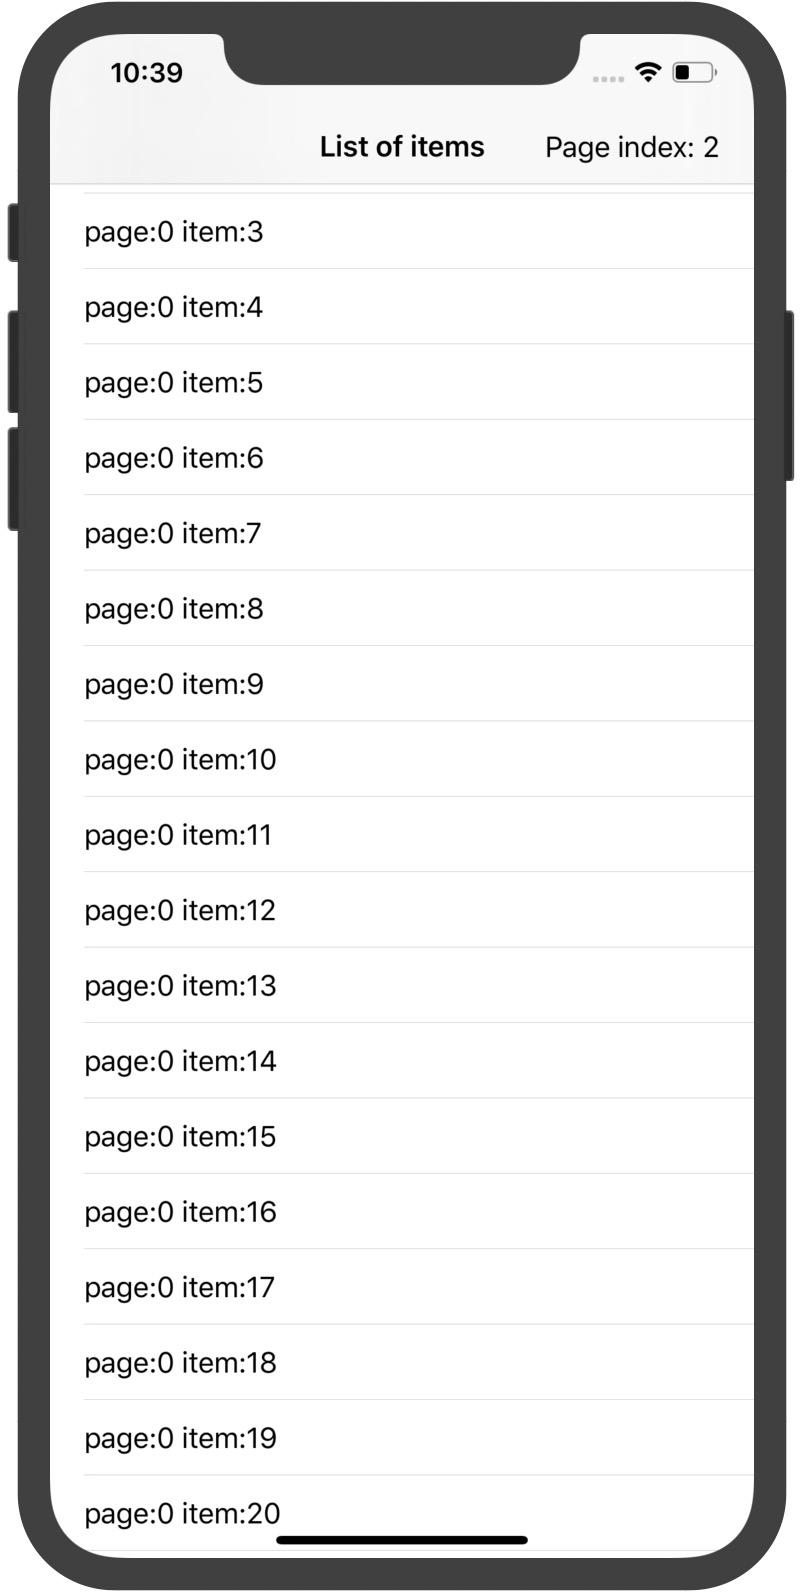This screenshot has width=804, height=1592.
Task: Select row page:0 item:19
Action: pos(402,1438)
